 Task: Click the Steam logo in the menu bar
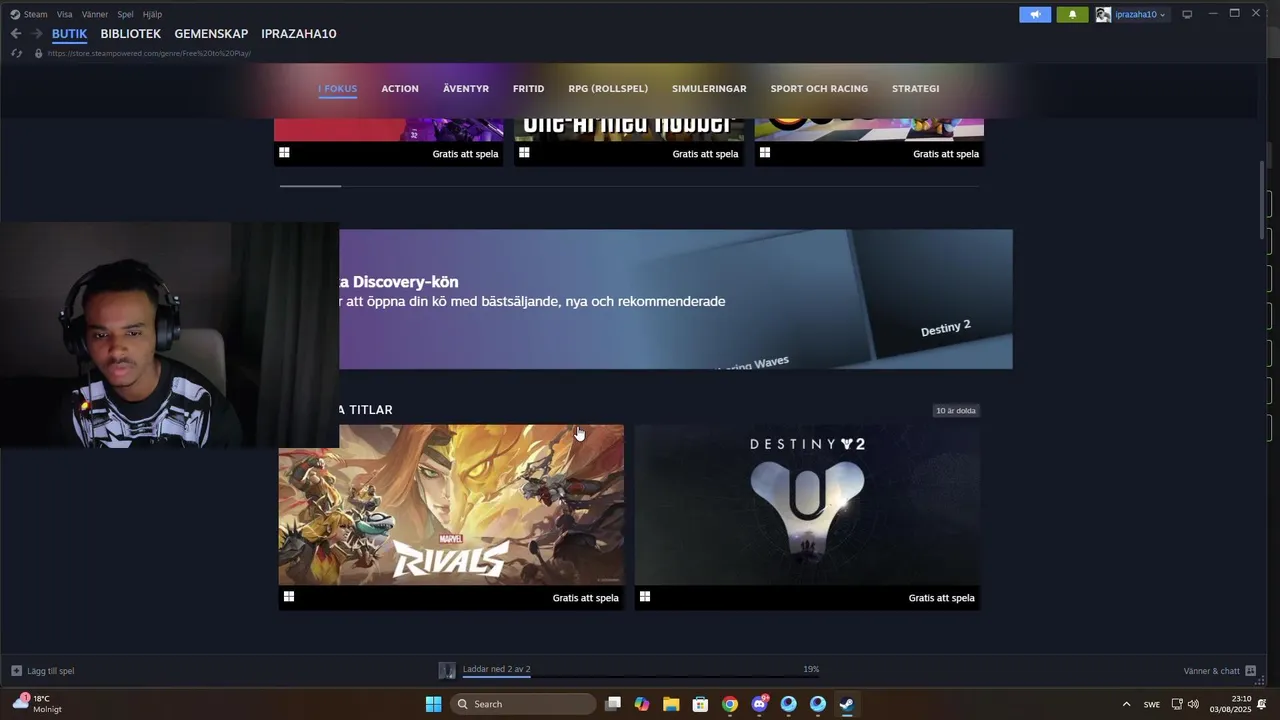point(15,14)
